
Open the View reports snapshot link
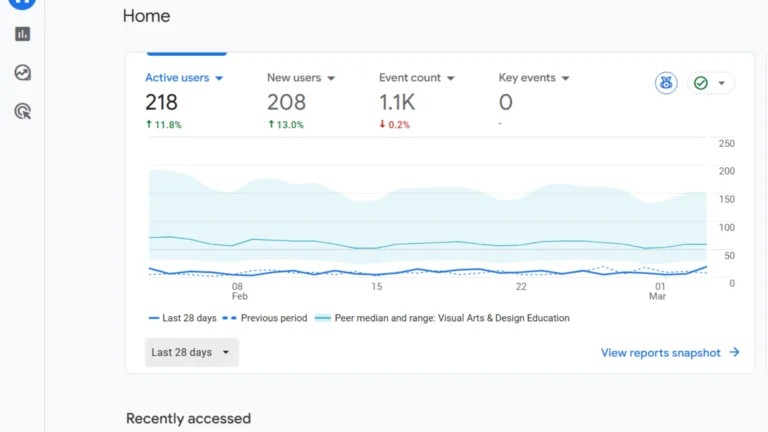[660, 352]
